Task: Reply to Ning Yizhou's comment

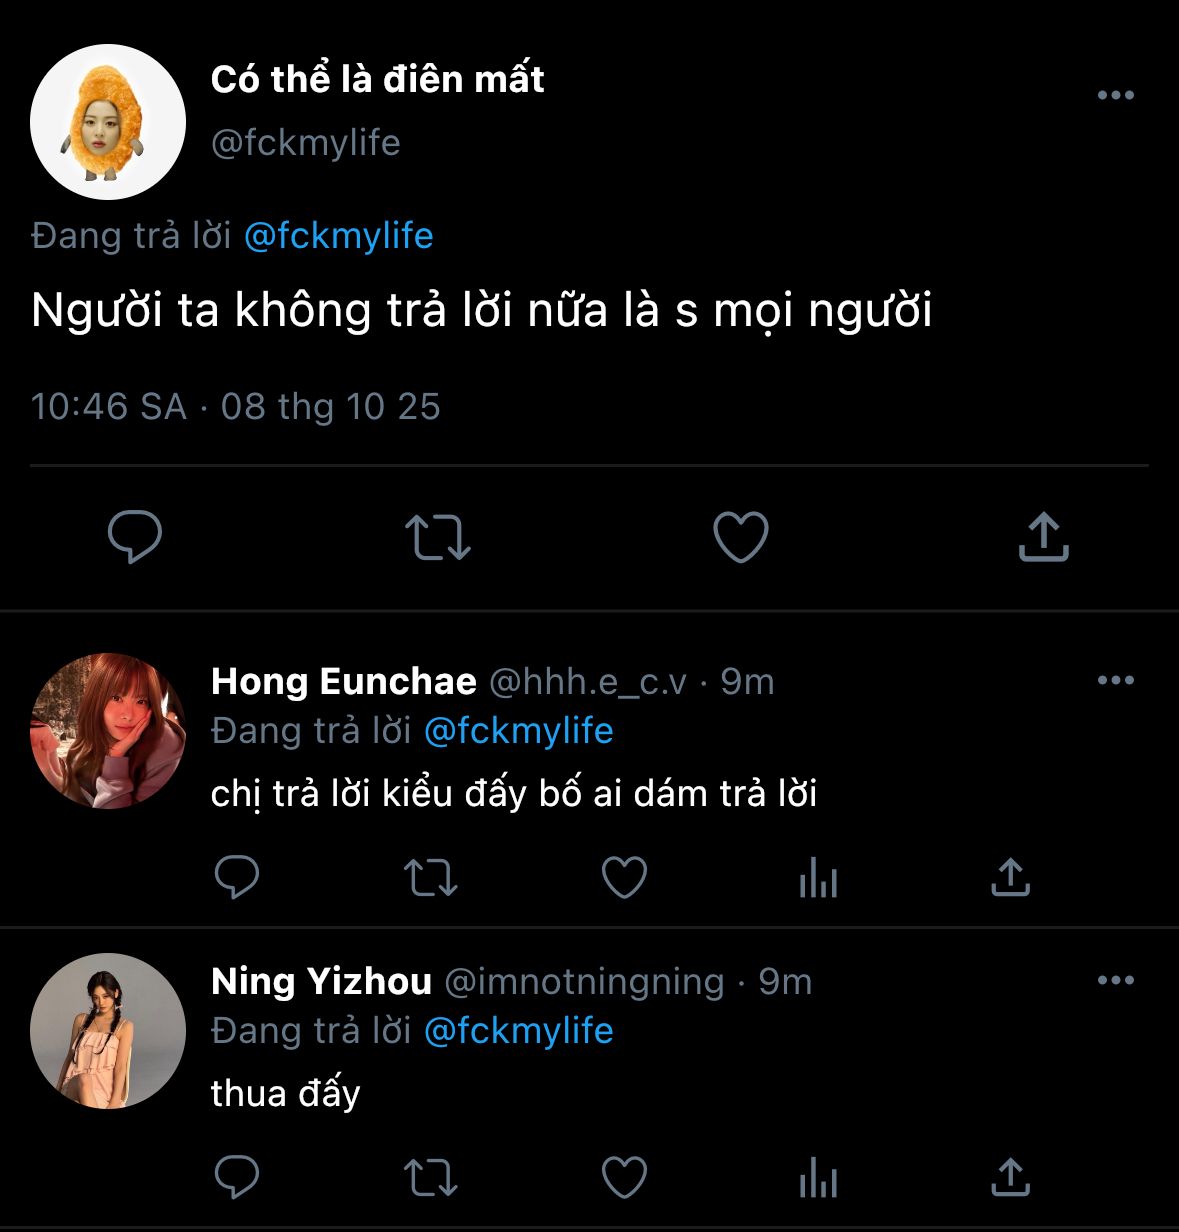Action: coord(237,1176)
